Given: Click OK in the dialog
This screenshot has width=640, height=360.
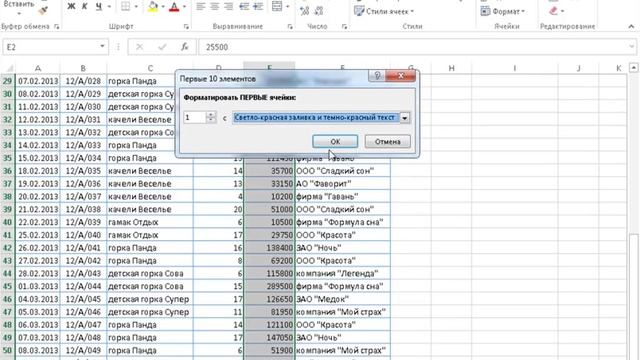Looking at the screenshot, I should tap(335, 141).
